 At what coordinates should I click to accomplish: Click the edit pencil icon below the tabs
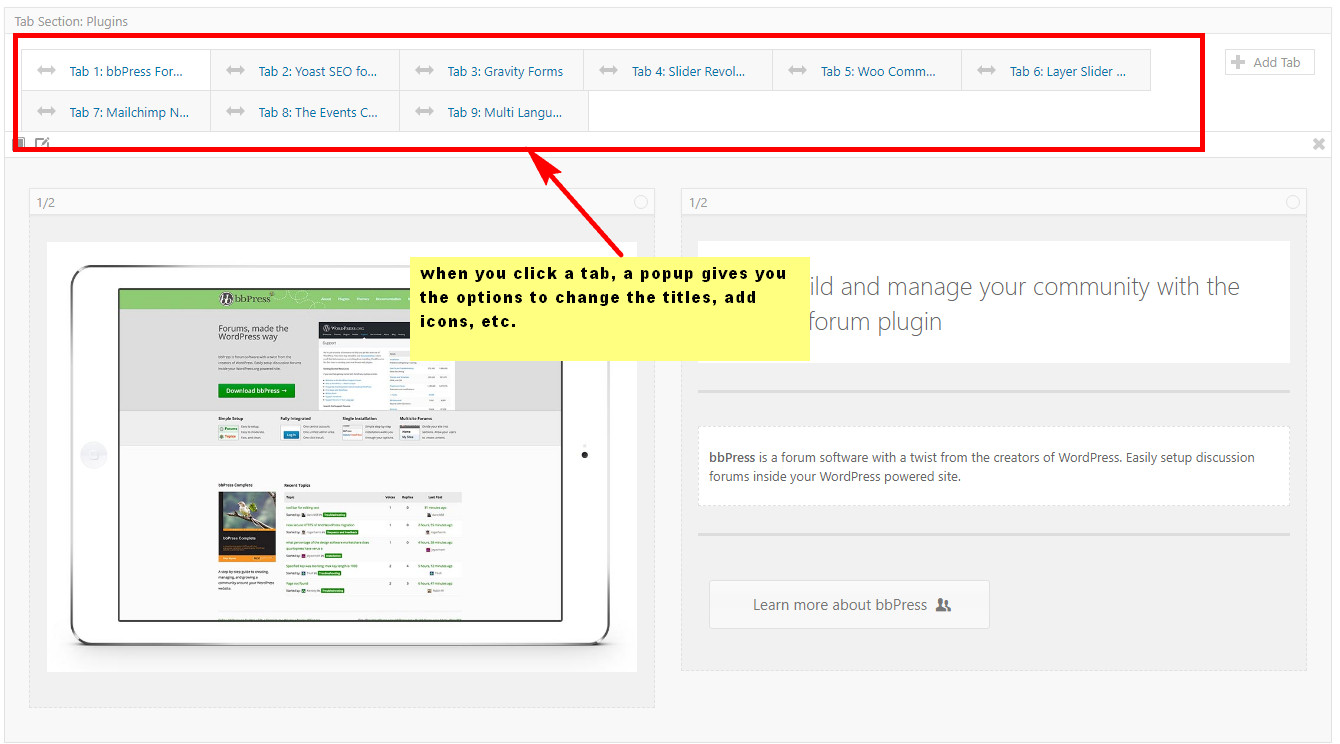42,144
